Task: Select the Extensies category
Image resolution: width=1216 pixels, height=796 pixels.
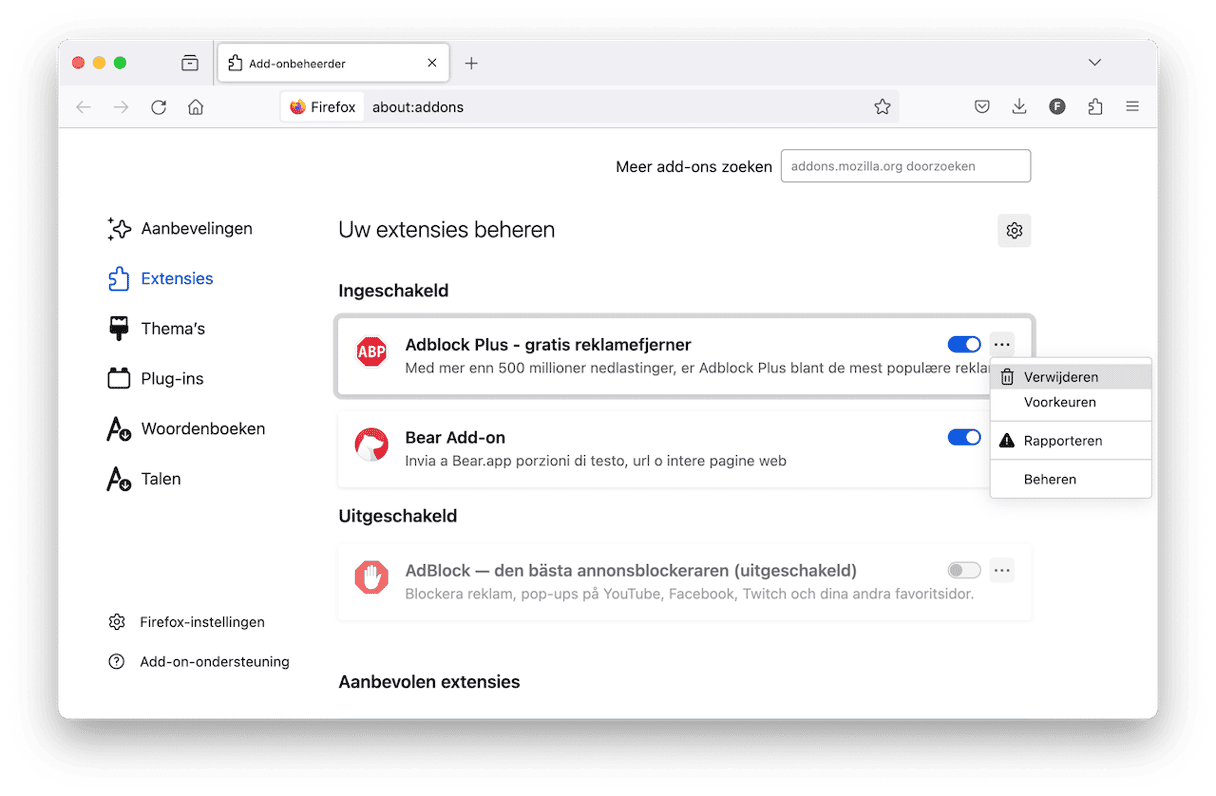Action: click(161, 279)
